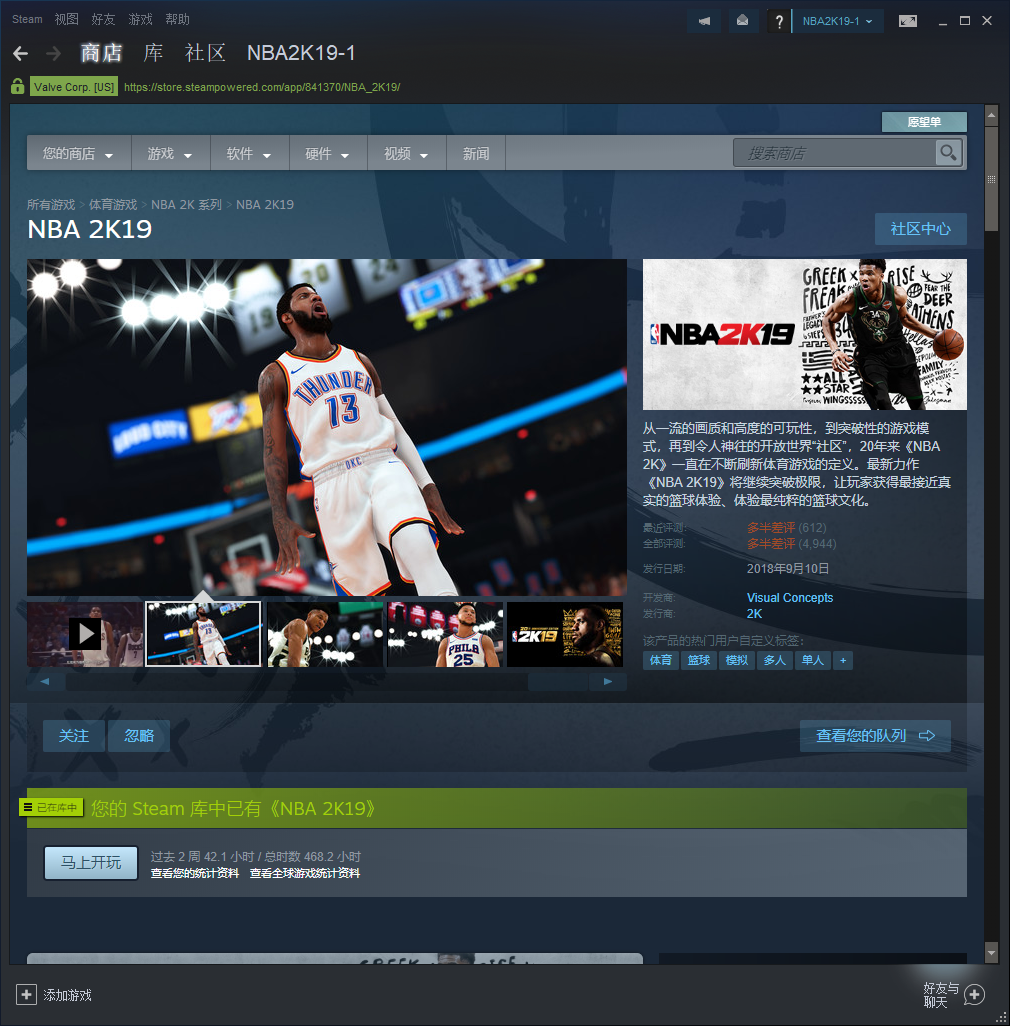Add a tag with the plus button
Viewport: 1010px width, 1026px height.
(843, 661)
